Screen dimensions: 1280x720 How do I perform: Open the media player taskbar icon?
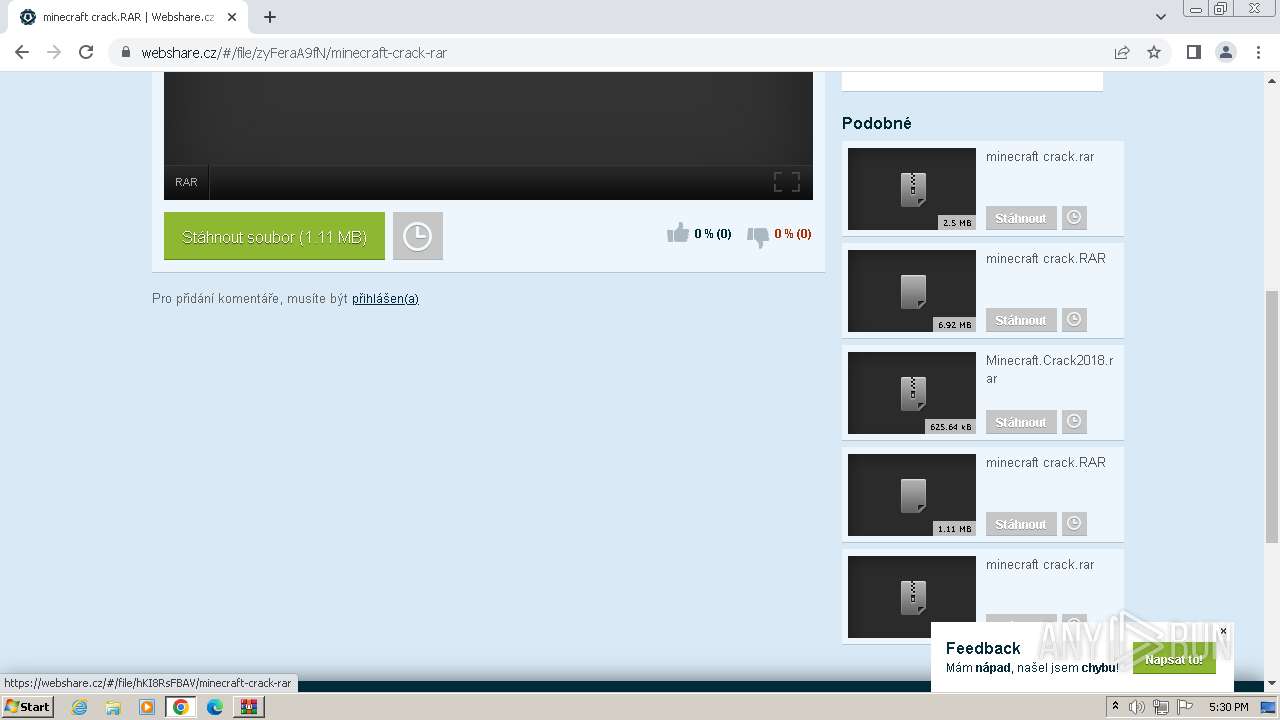point(147,707)
